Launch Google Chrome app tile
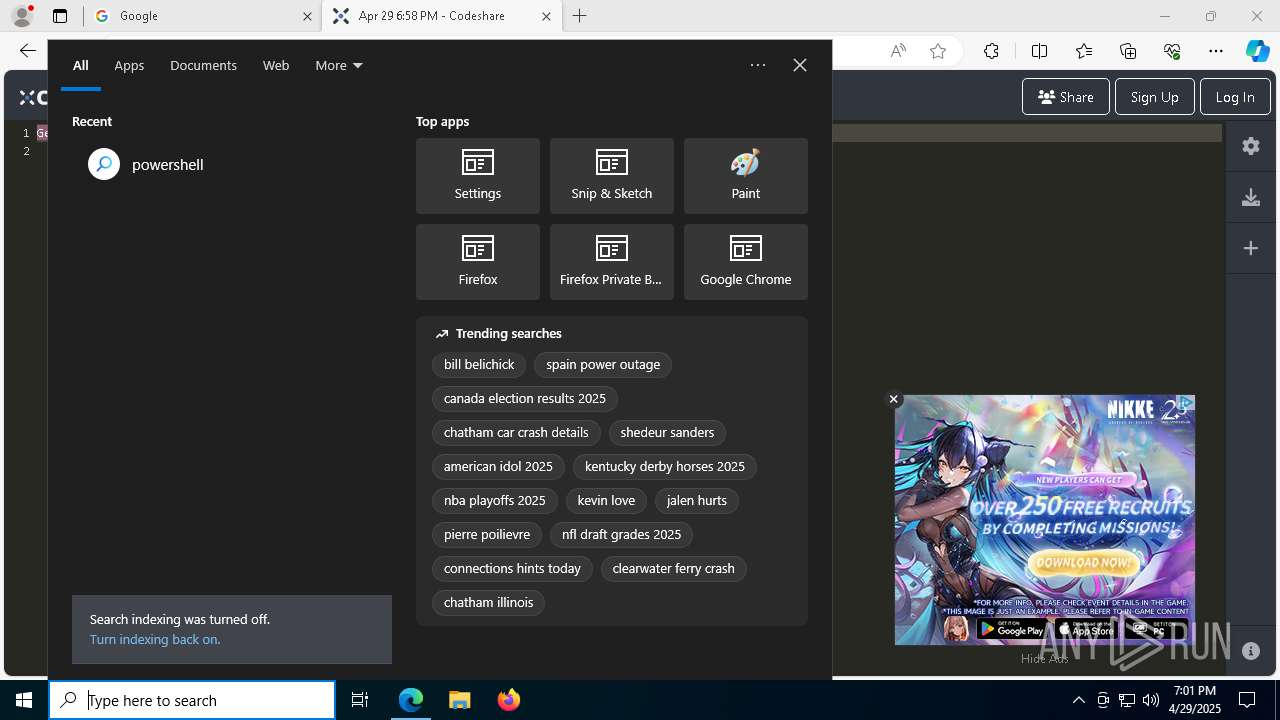The height and width of the screenshot is (720, 1280). click(746, 262)
